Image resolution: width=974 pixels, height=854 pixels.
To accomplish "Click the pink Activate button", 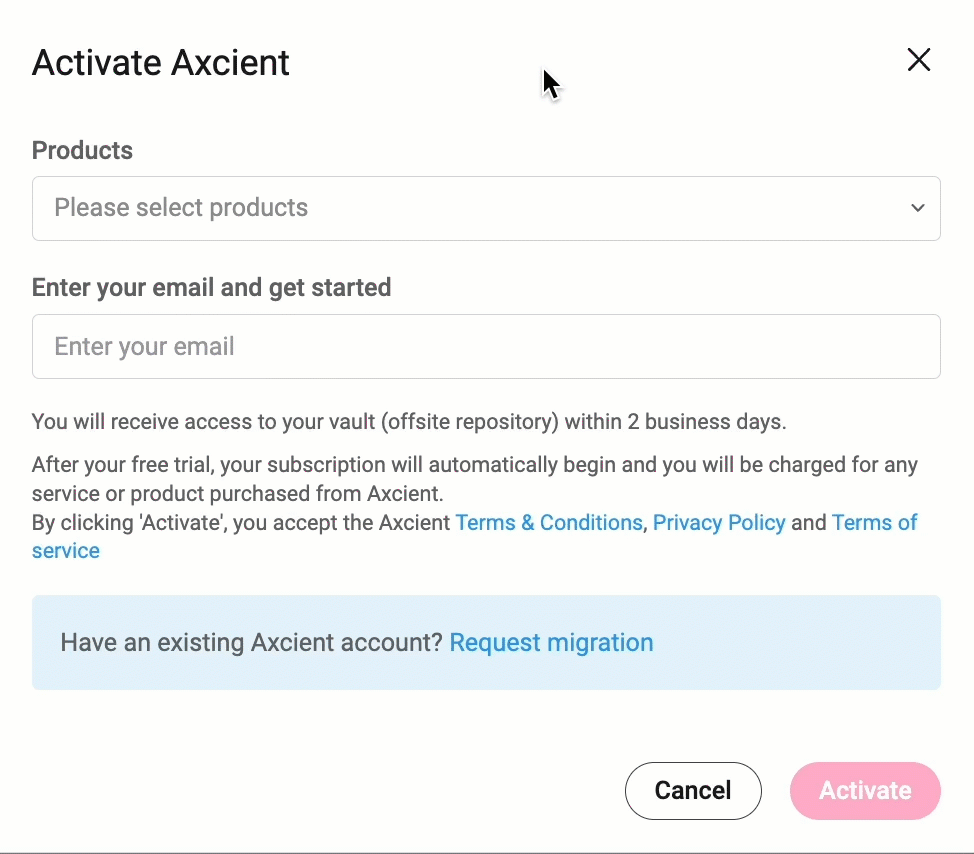I will 865,791.
